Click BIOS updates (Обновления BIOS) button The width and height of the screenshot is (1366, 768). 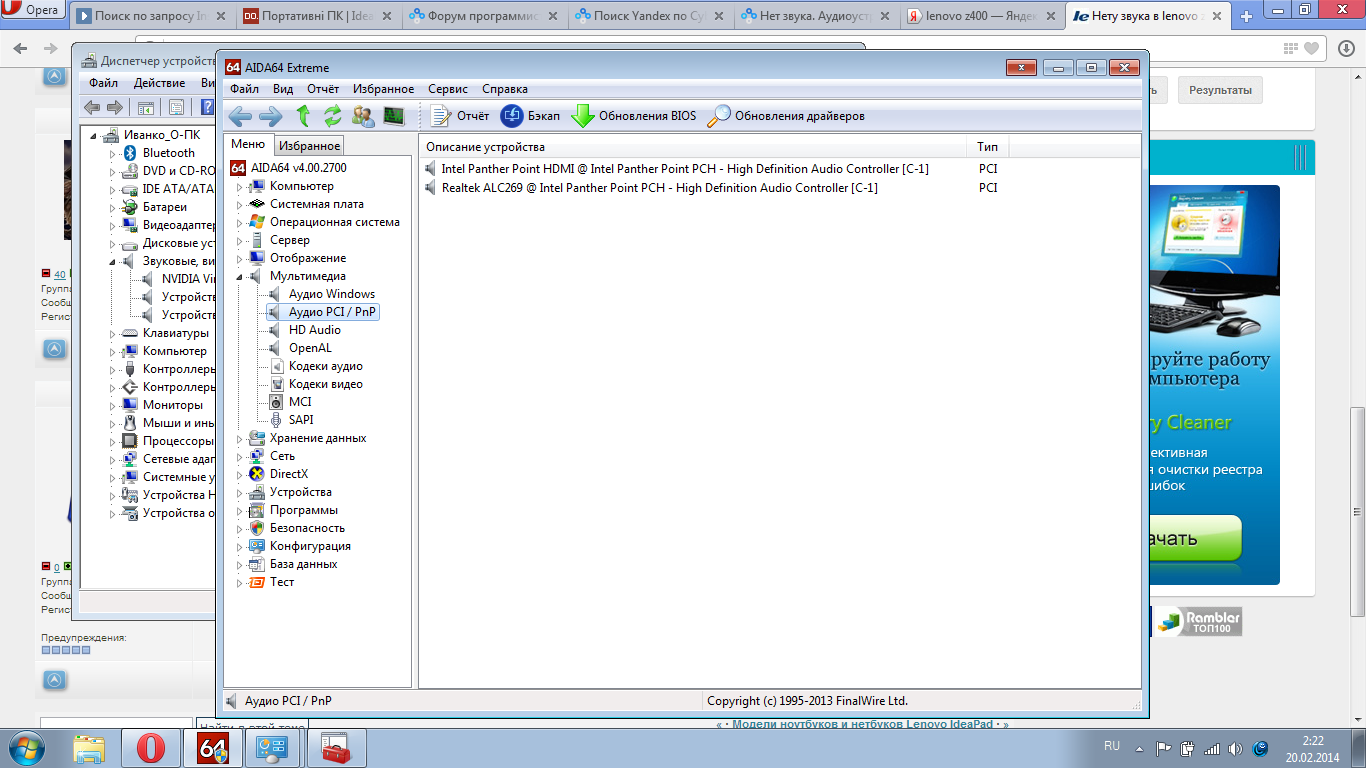[x=633, y=116]
